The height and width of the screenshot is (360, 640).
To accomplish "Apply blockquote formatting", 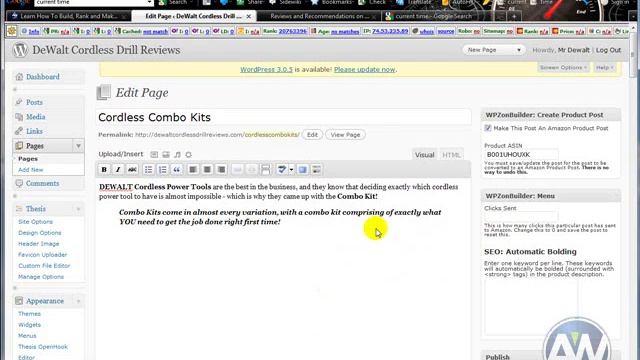I will coord(176,169).
